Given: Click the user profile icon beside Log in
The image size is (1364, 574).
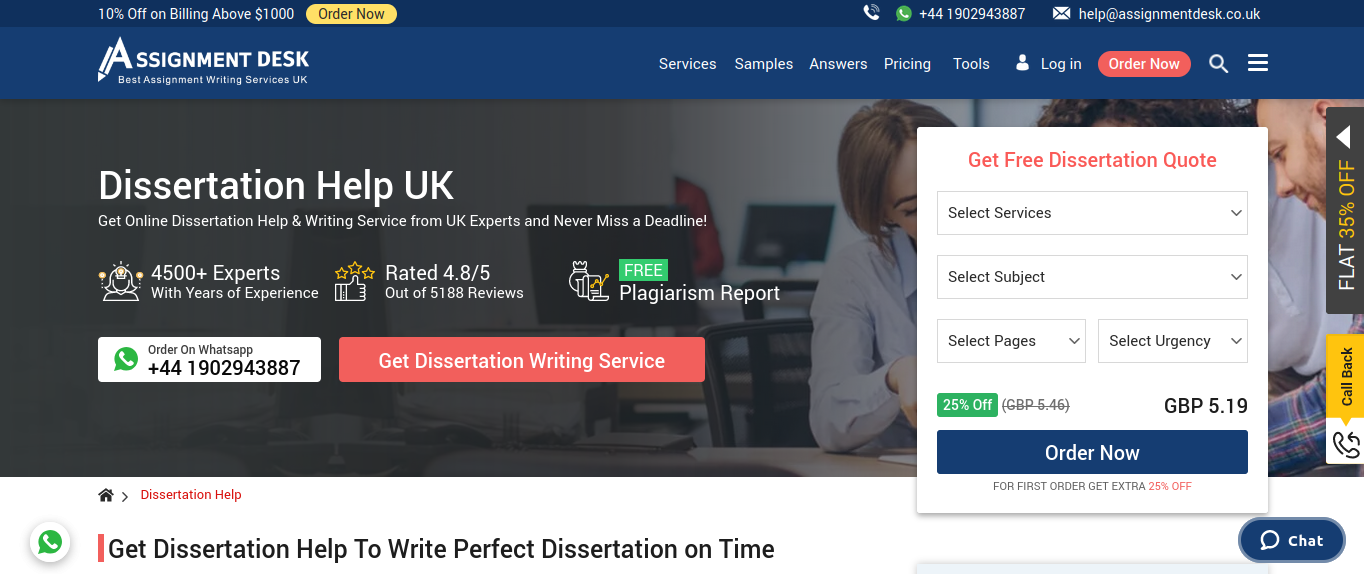Looking at the screenshot, I should point(1022,63).
